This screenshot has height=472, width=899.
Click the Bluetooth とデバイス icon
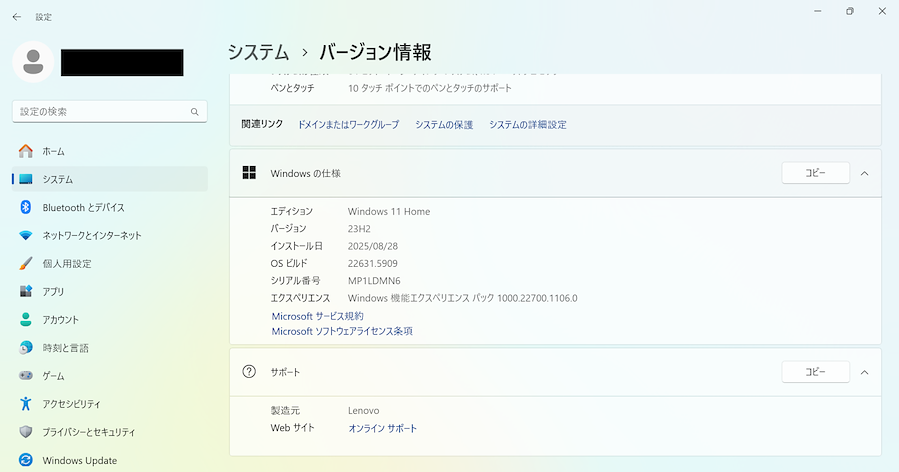tap(26, 207)
